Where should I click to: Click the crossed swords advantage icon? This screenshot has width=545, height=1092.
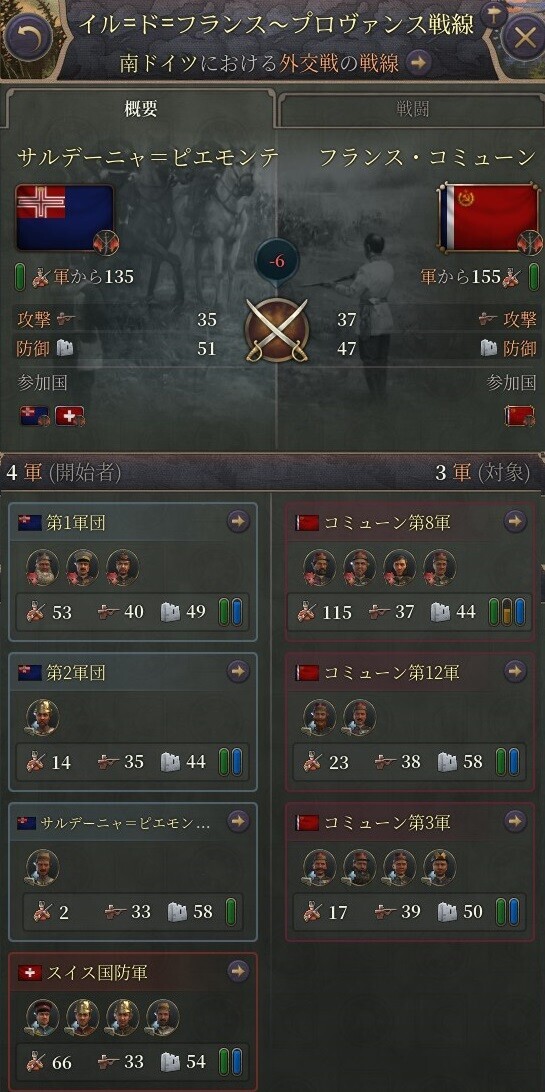[x=276, y=330]
